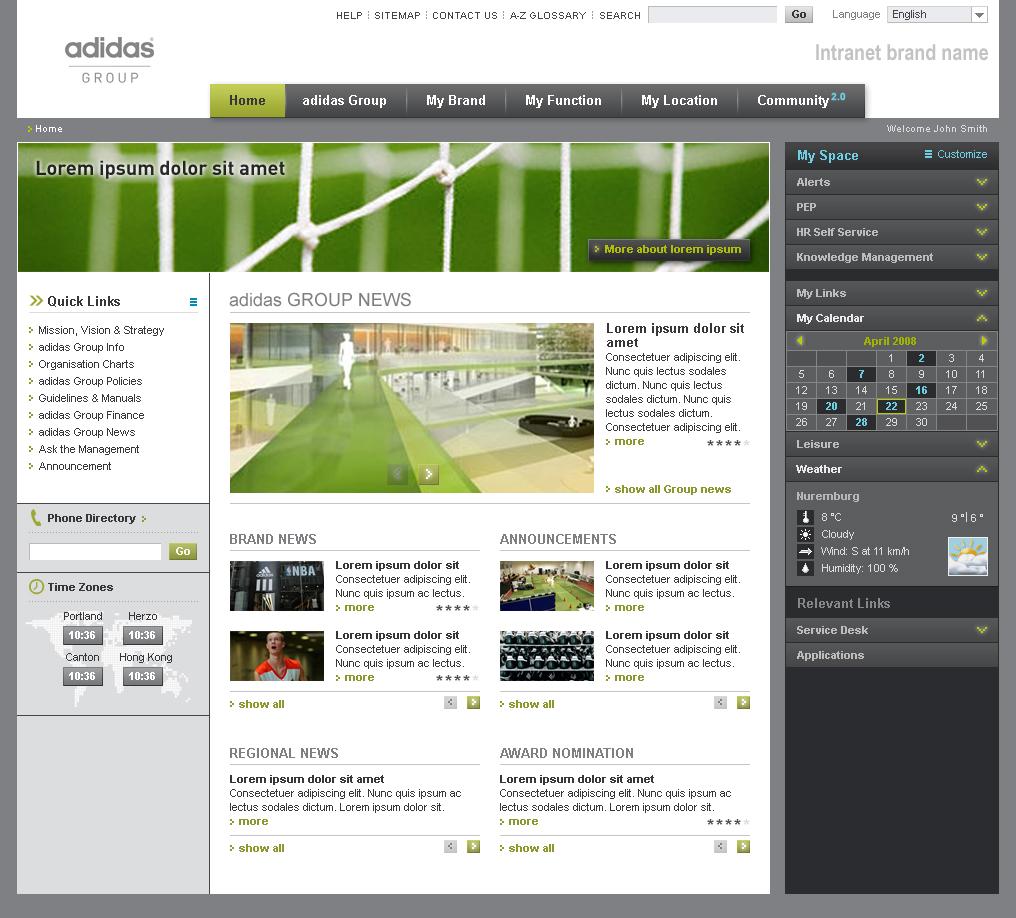Open the Community 2.0 navigation tab

coord(801,100)
